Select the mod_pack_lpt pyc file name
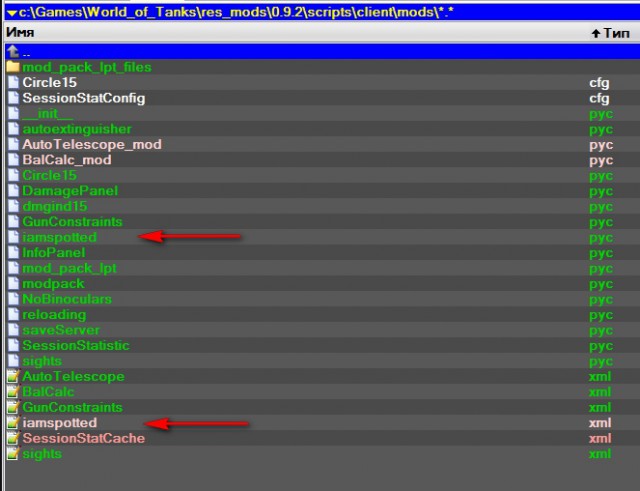 (69, 269)
